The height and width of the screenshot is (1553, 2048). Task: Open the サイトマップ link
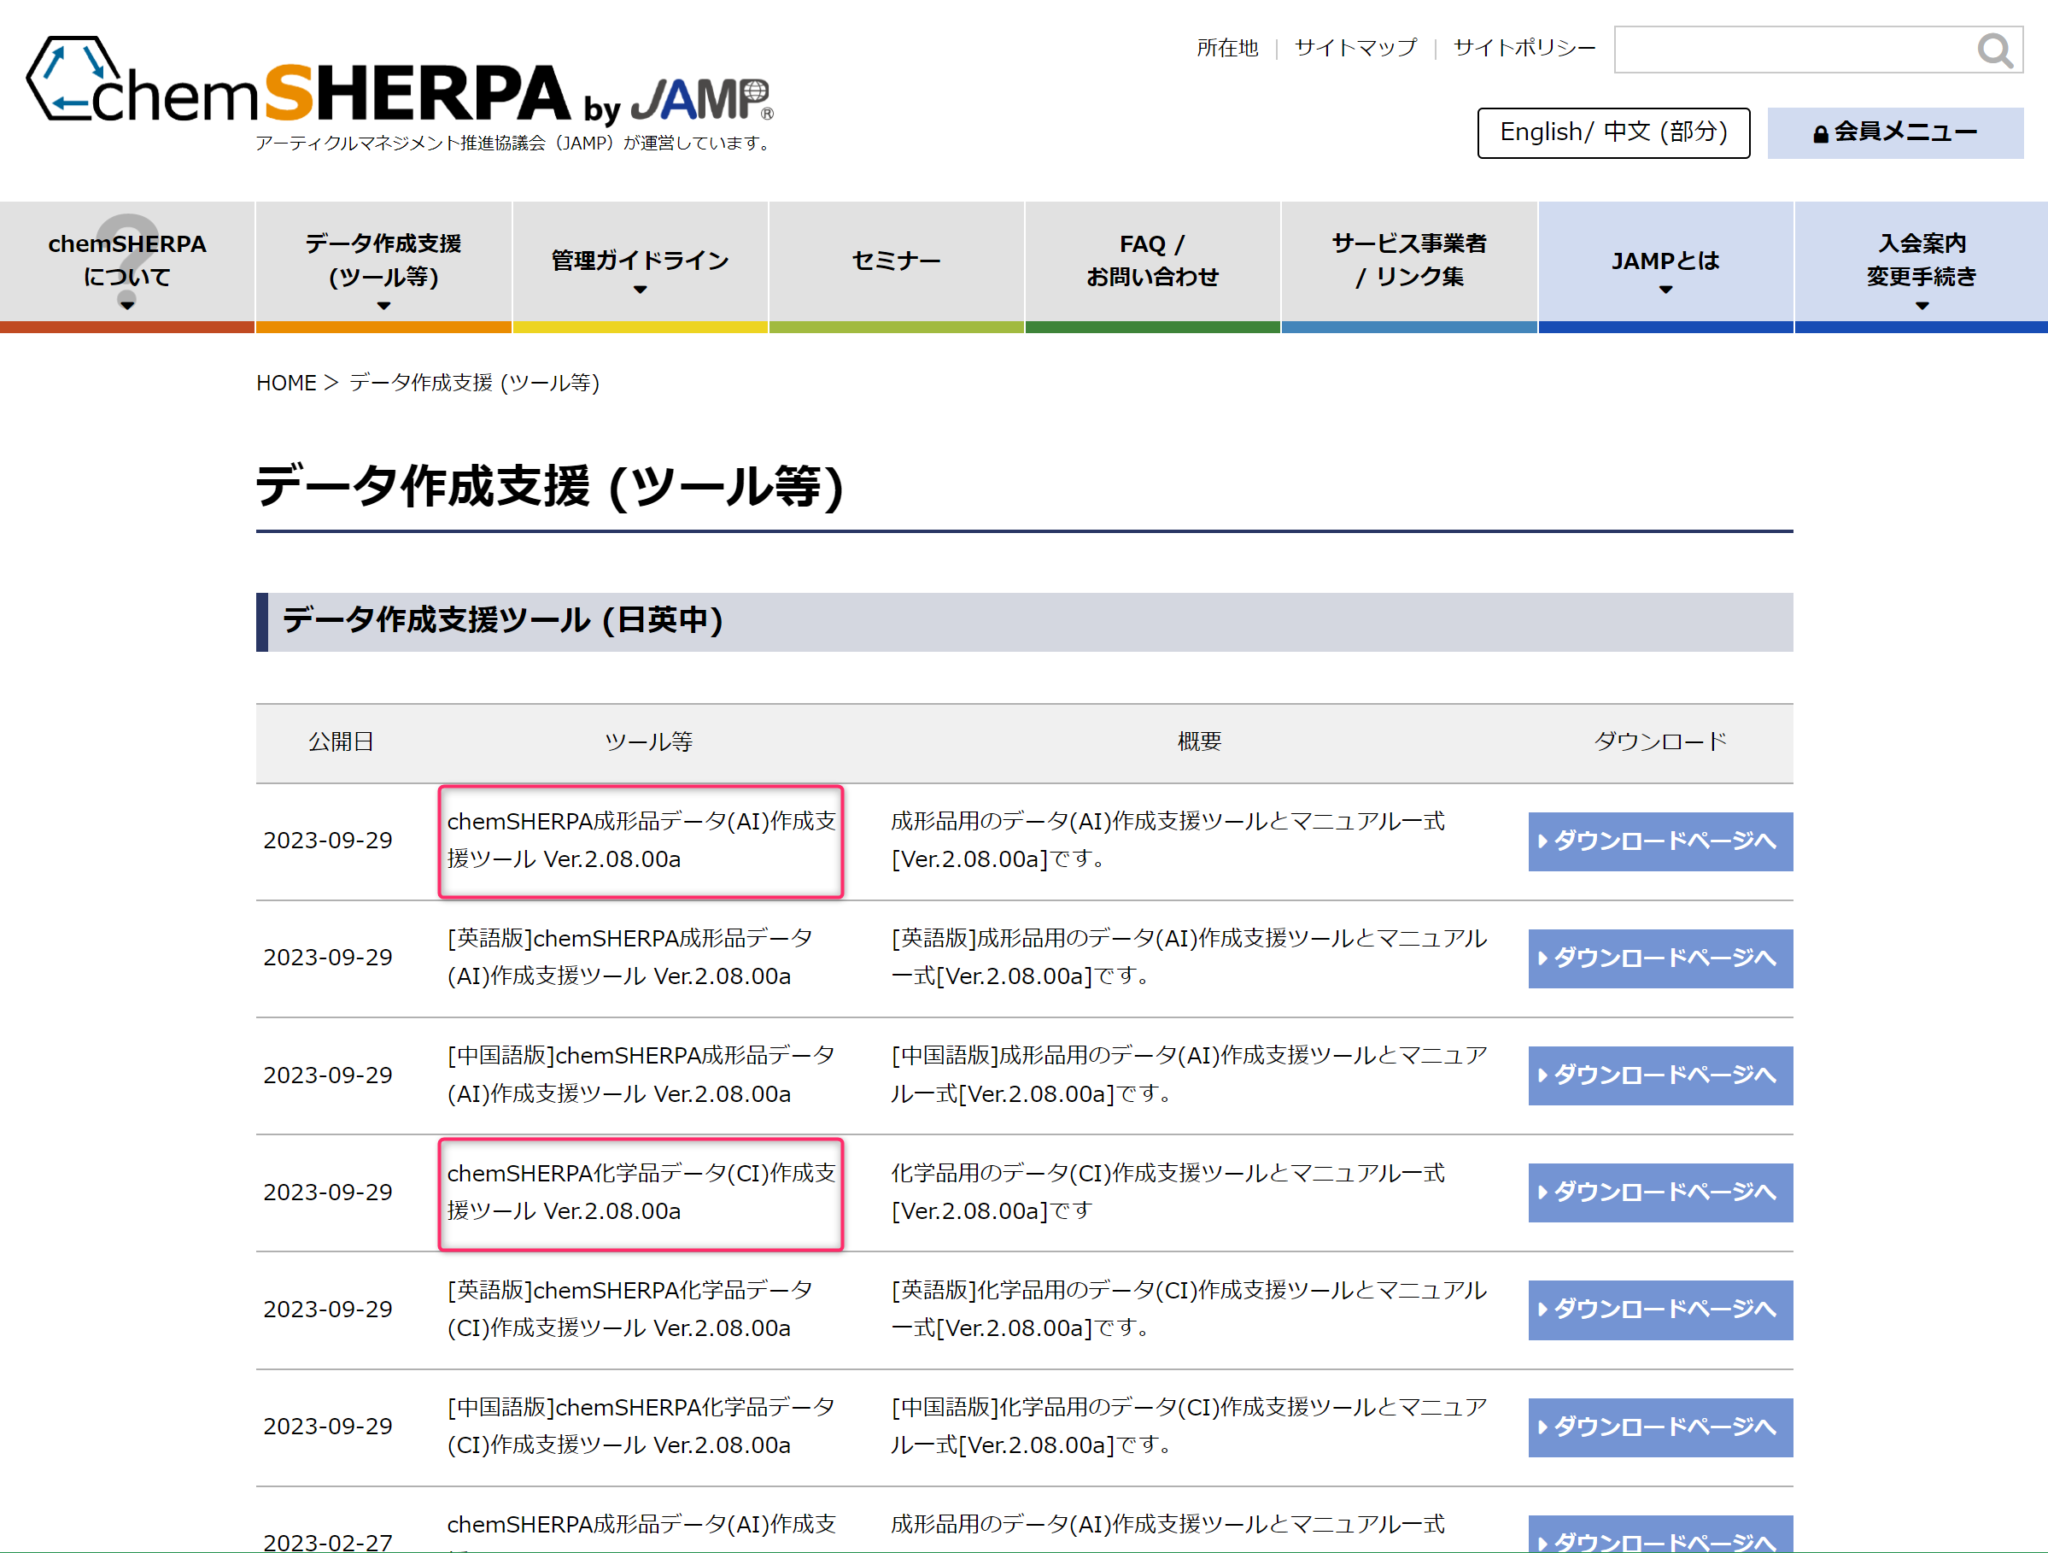pos(1355,47)
